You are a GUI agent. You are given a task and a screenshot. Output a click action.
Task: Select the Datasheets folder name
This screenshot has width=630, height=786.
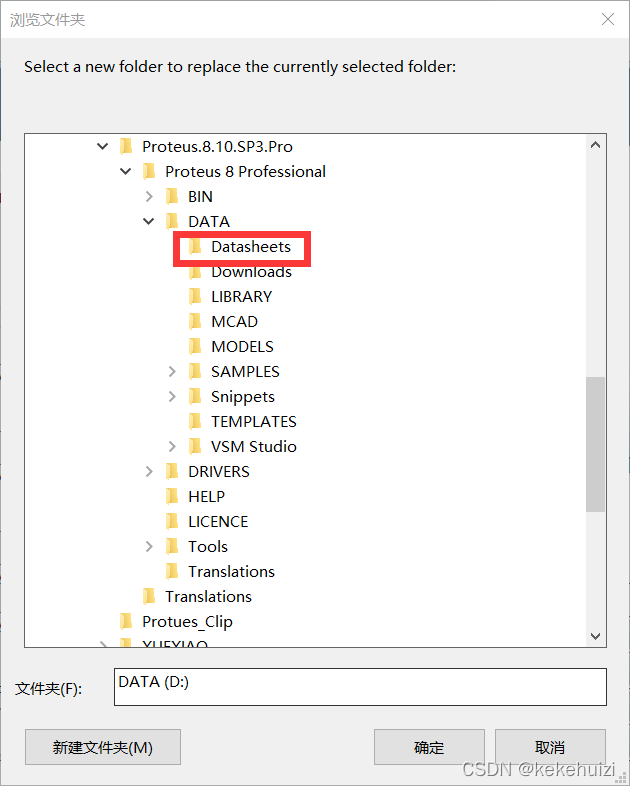click(251, 246)
